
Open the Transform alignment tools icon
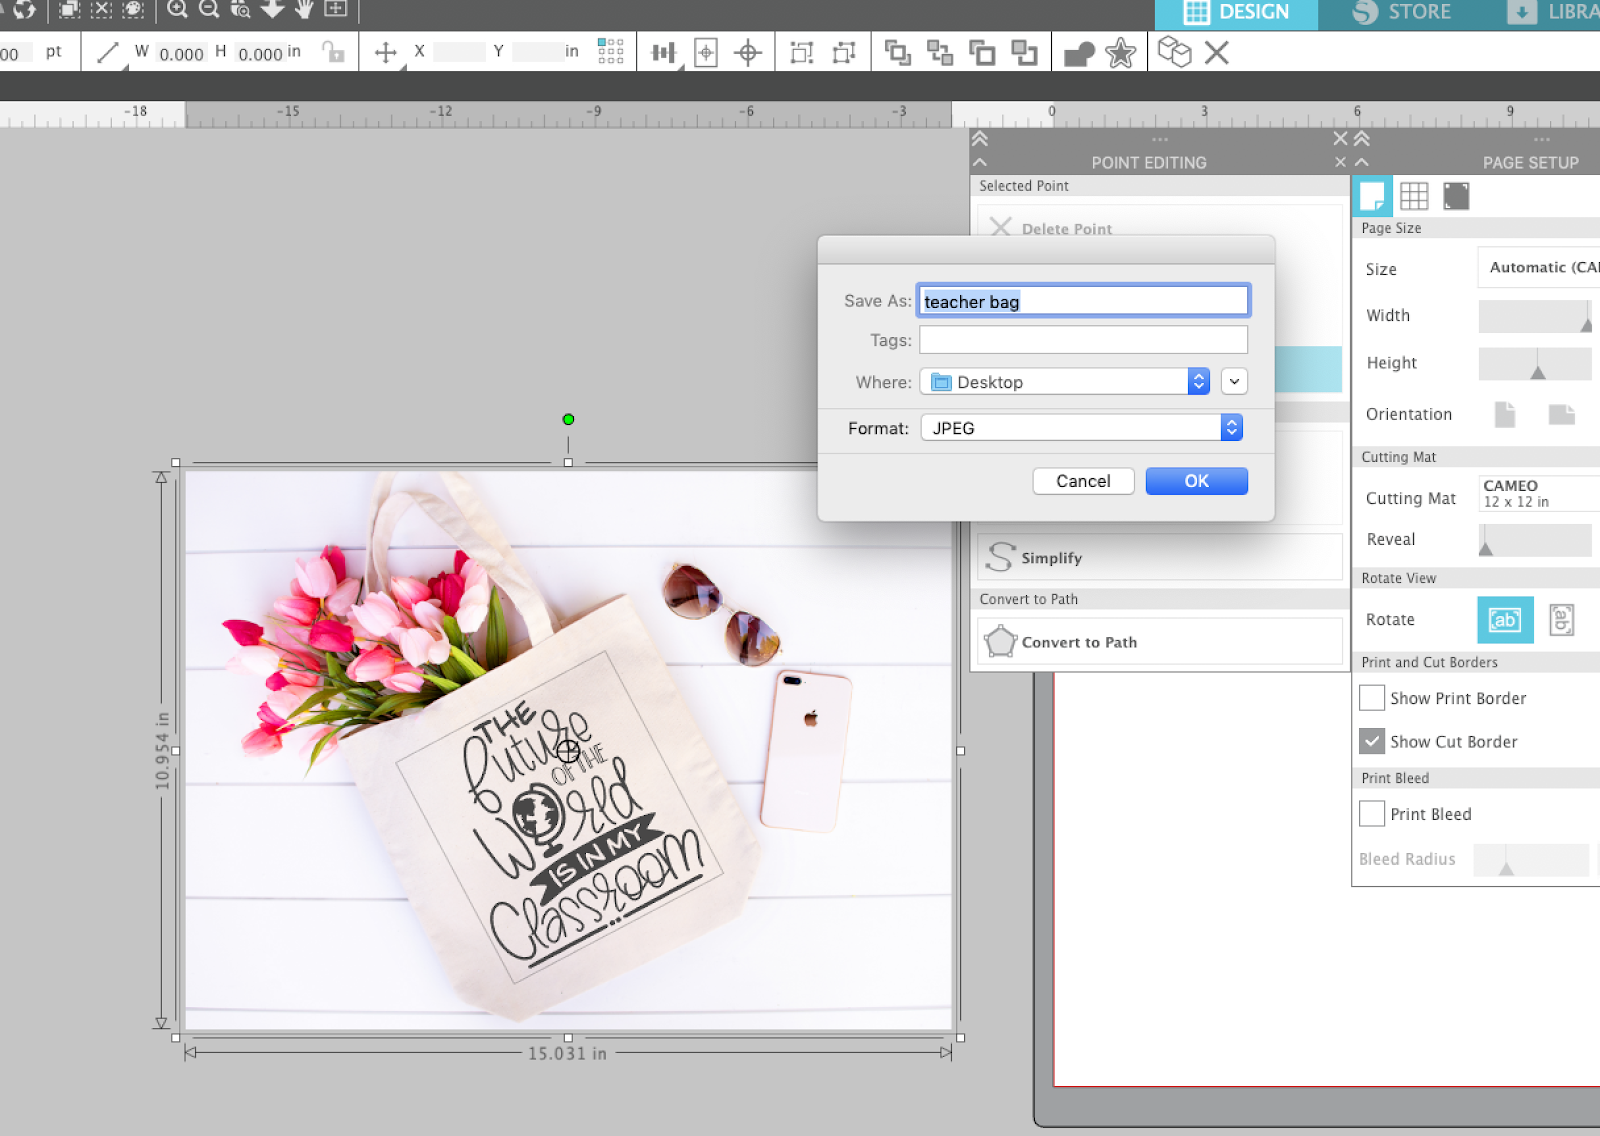[x=663, y=52]
